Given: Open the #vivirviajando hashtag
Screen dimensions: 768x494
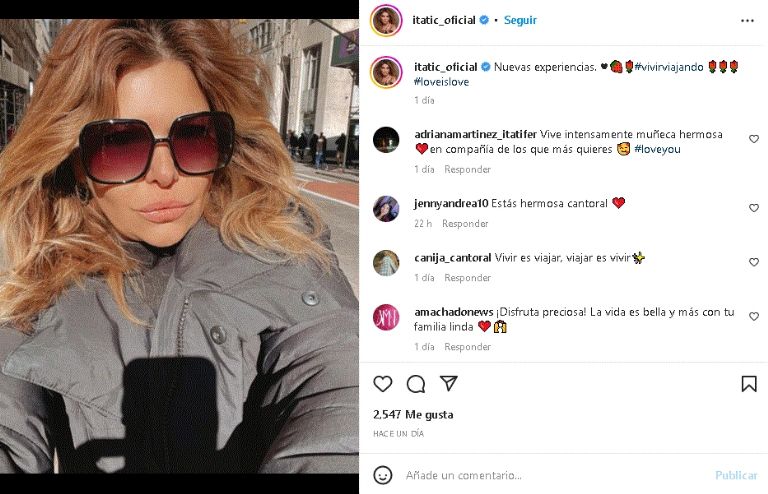Looking at the screenshot, I should [669, 67].
